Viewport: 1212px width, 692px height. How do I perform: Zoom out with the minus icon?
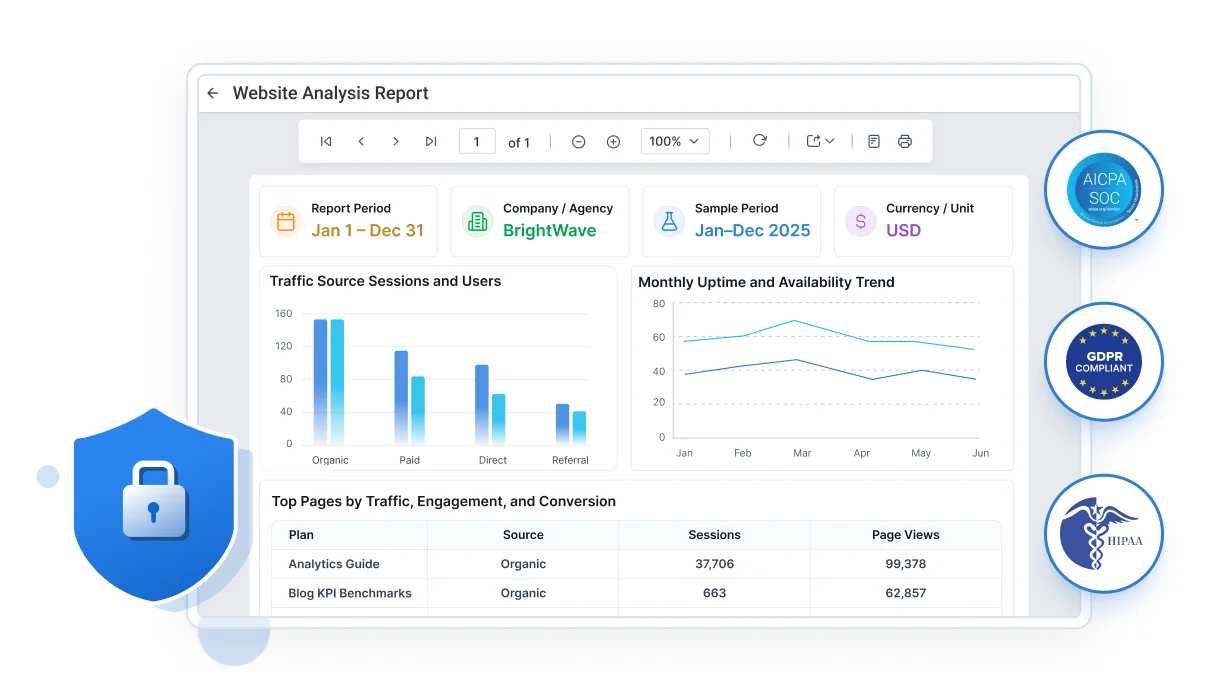click(578, 142)
